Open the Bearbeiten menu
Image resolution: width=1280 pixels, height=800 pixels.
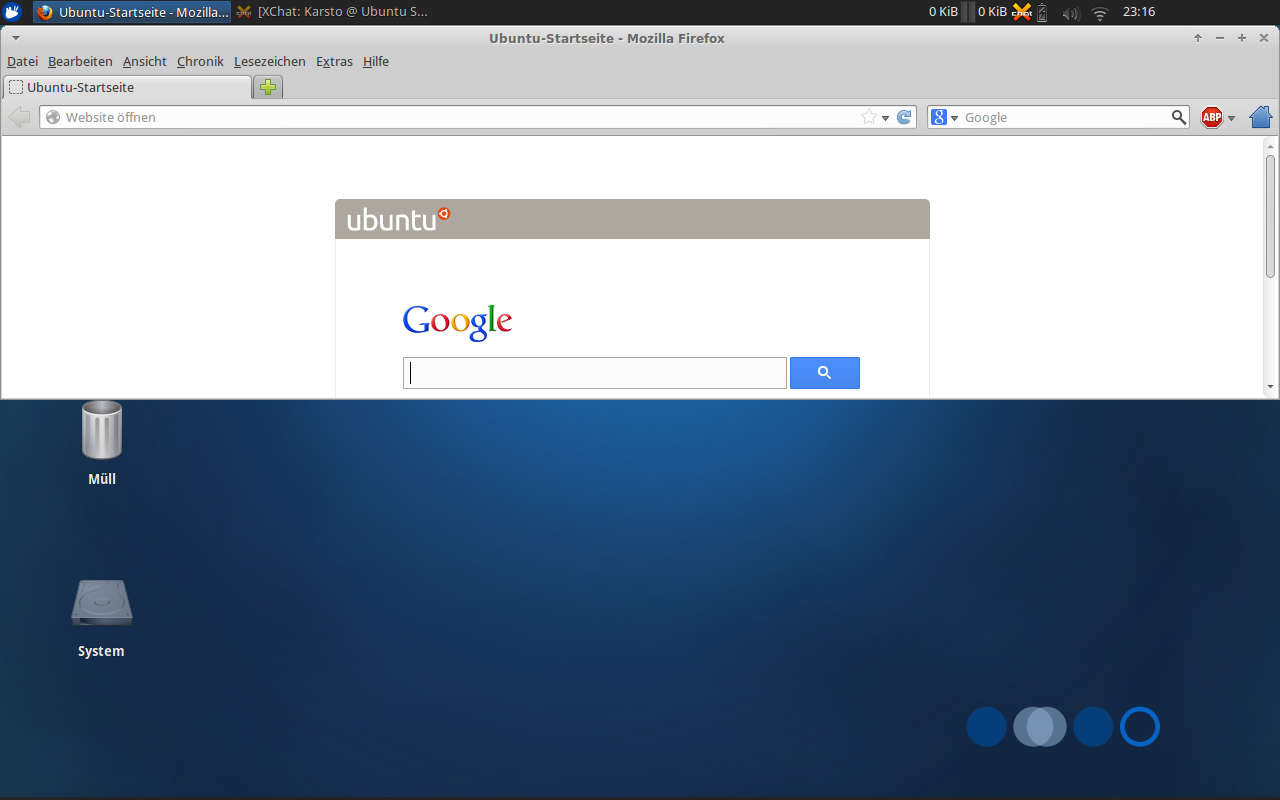click(80, 61)
